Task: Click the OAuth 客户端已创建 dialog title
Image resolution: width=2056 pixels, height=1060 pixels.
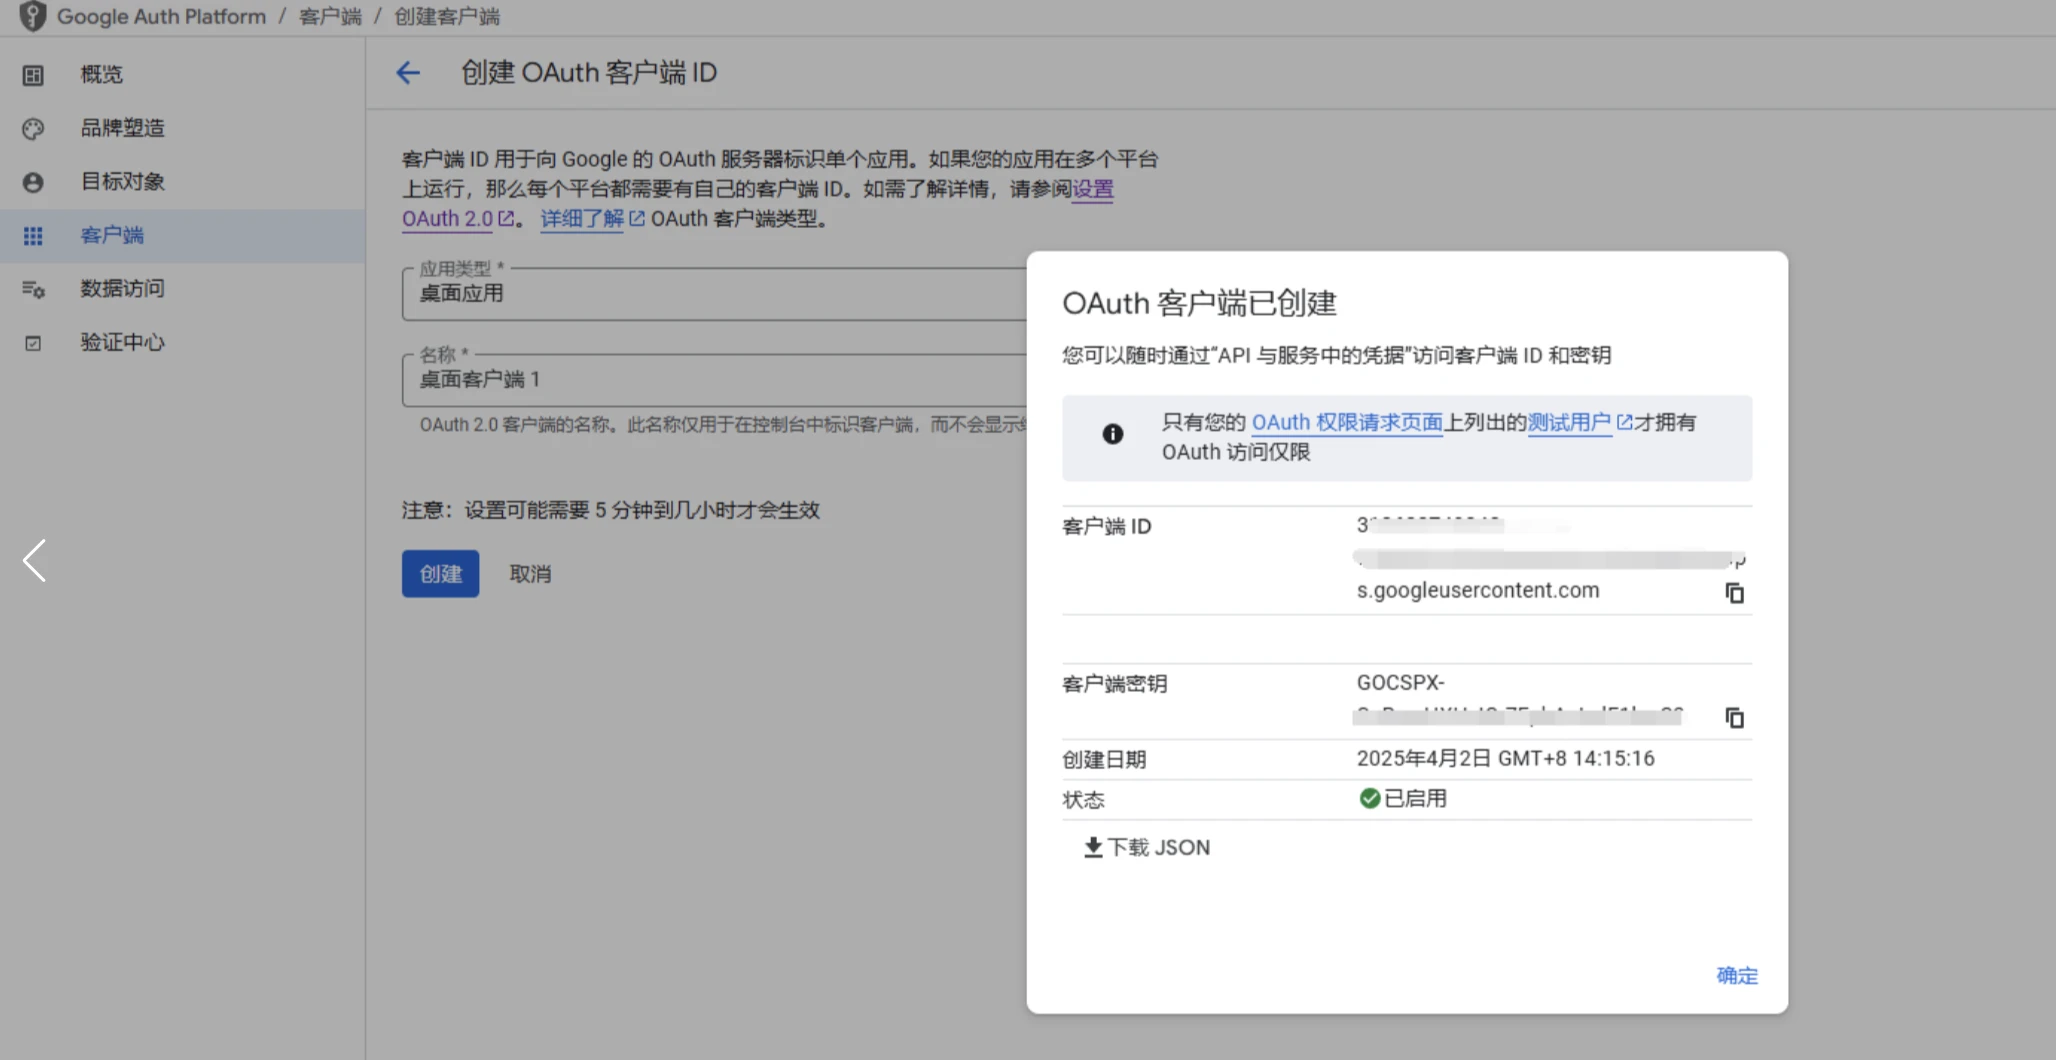Action: 1199,303
